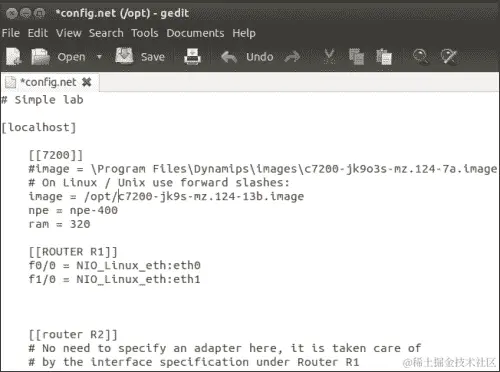The width and height of the screenshot is (500, 372).
Task: Click the 'f0/0 = NIO_Linux_eth:eth0' line
Action: pos(115,266)
